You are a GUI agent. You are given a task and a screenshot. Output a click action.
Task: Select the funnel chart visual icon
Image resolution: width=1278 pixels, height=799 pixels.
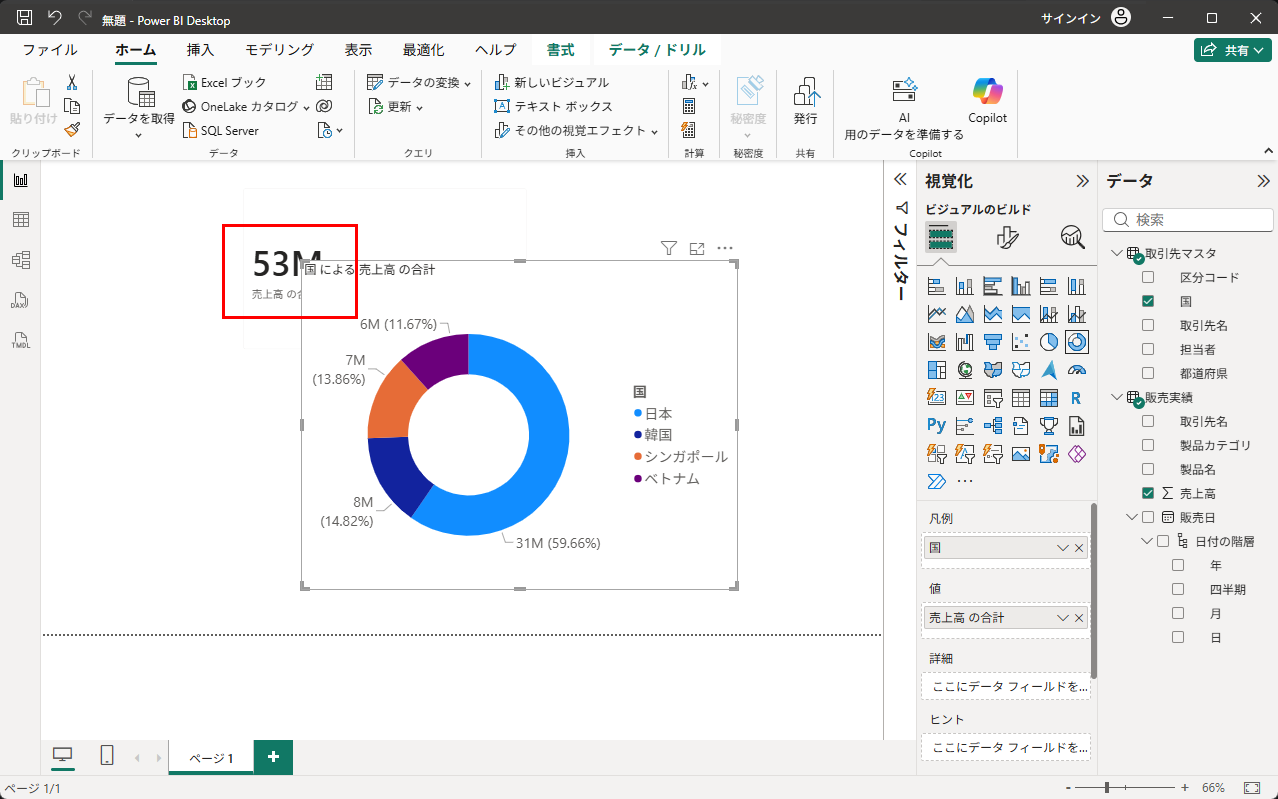tap(993, 342)
